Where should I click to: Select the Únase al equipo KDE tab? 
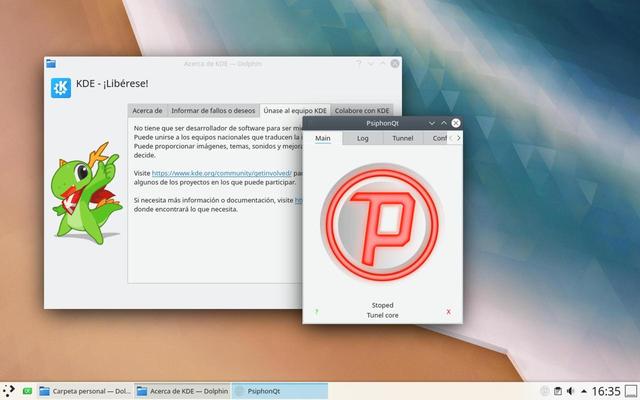coord(295,110)
